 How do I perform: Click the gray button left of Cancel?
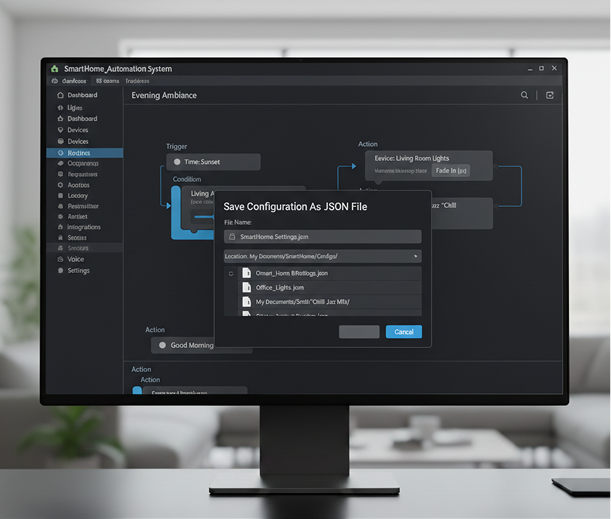pyautogui.click(x=359, y=331)
